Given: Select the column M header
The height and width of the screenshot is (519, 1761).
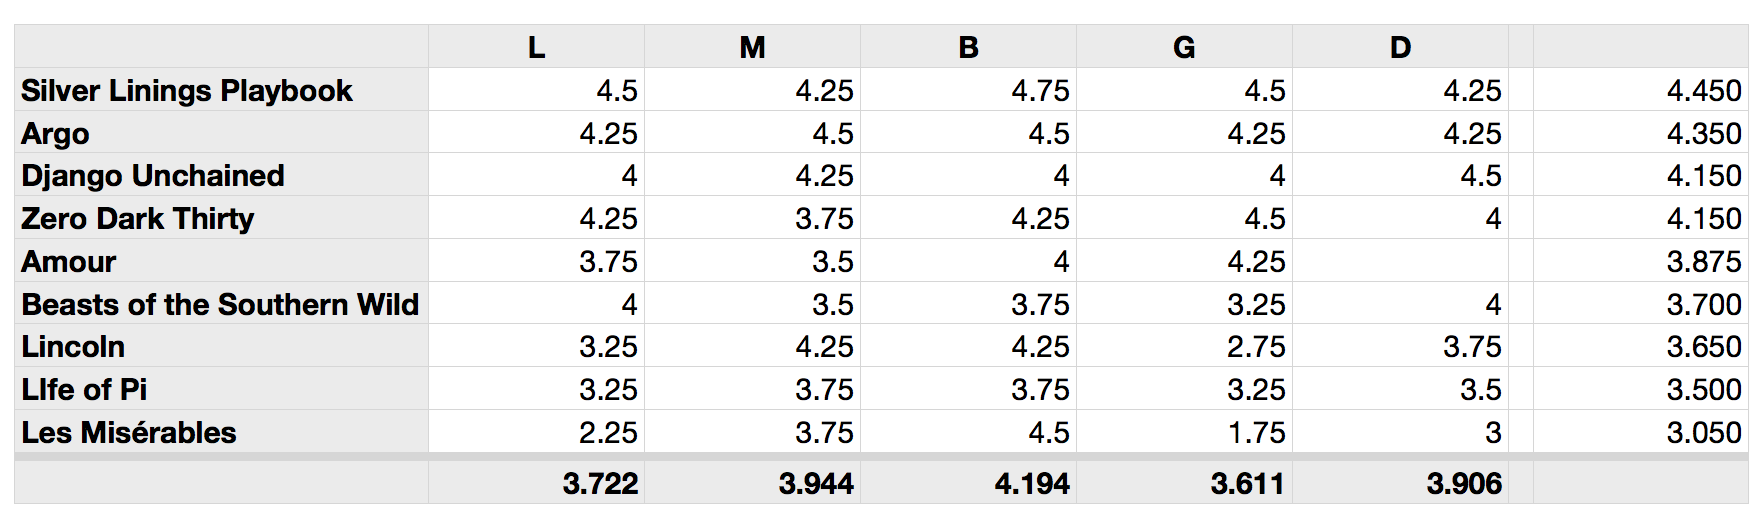Looking at the screenshot, I should point(752,47).
